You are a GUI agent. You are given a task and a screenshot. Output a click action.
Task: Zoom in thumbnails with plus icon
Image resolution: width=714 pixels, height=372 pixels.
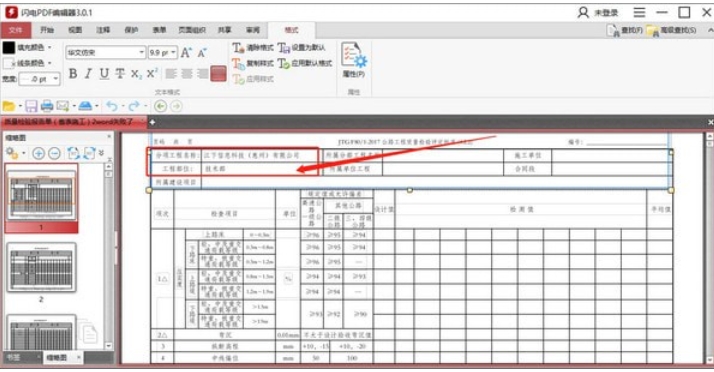(39, 153)
